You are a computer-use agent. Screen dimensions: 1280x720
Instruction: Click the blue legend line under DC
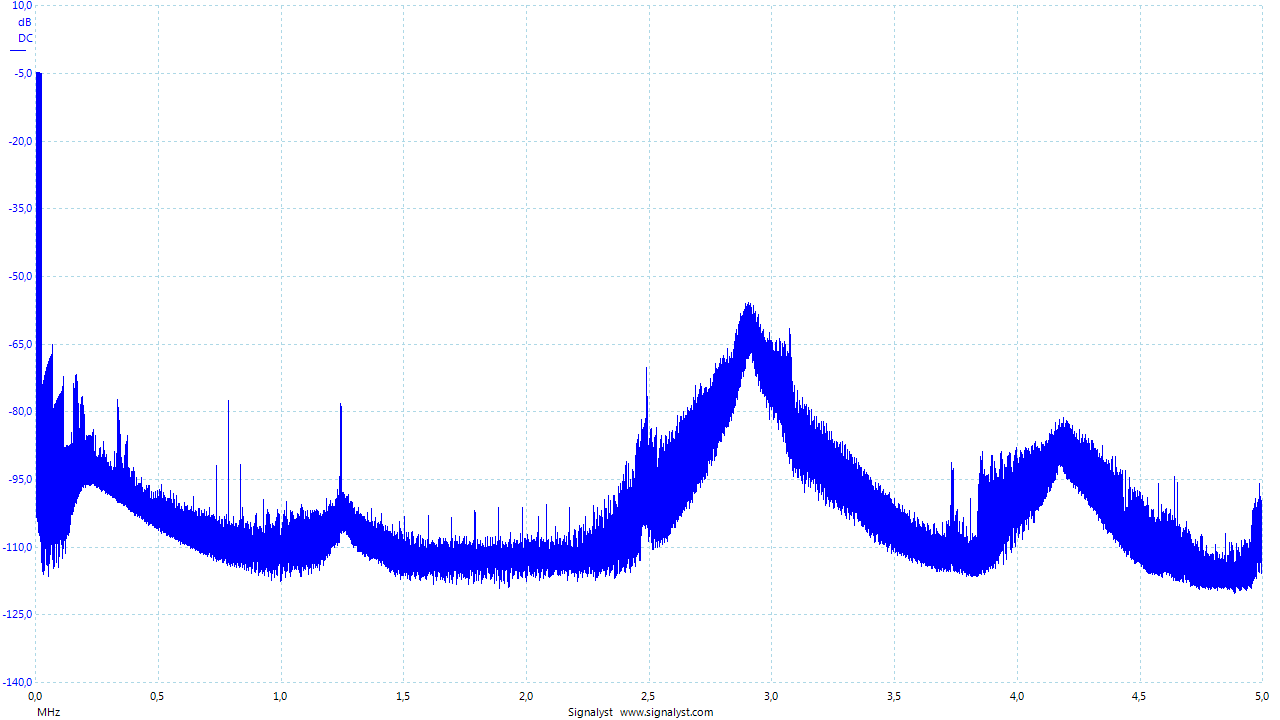17,49
